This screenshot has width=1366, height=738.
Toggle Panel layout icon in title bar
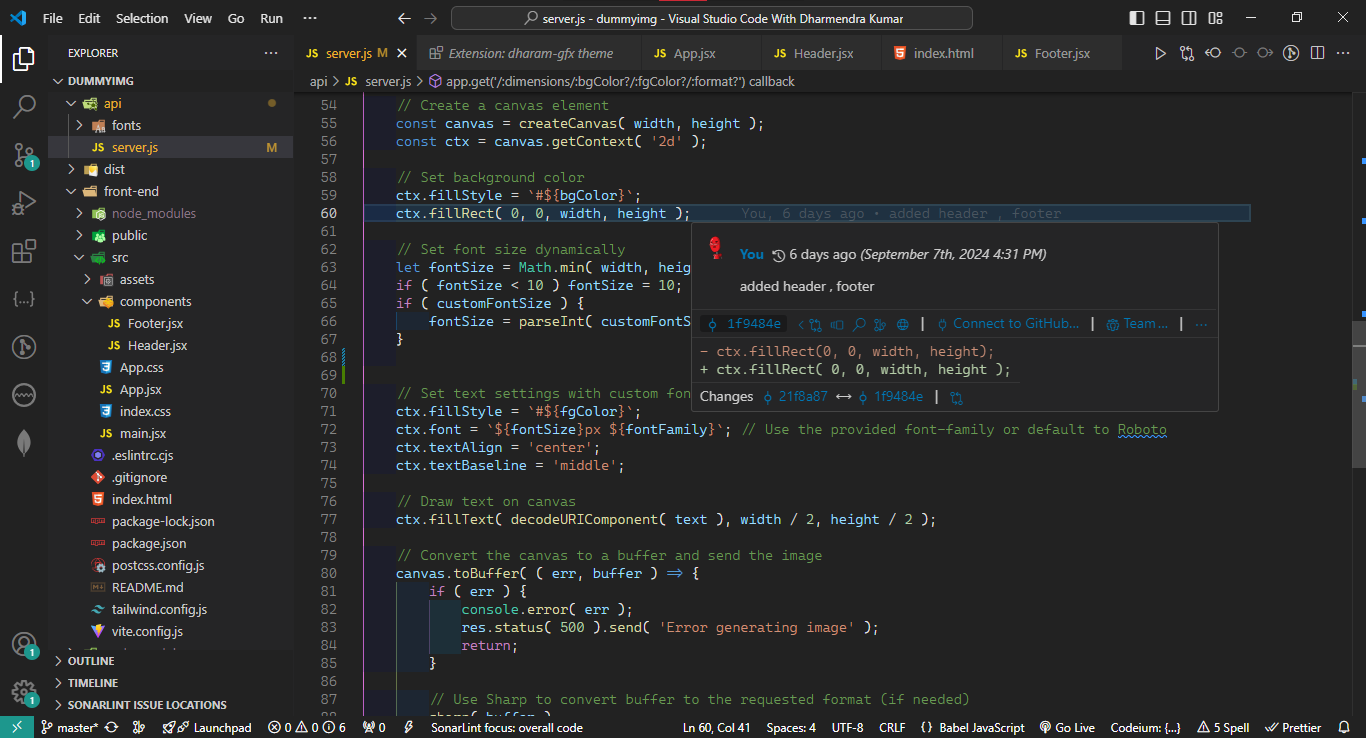click(x=1162, y=18)
